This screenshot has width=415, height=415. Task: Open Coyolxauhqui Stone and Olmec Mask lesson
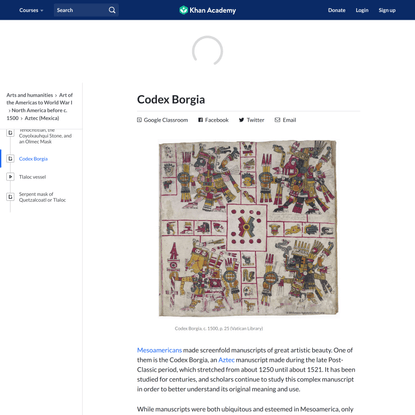coord(45,136)
